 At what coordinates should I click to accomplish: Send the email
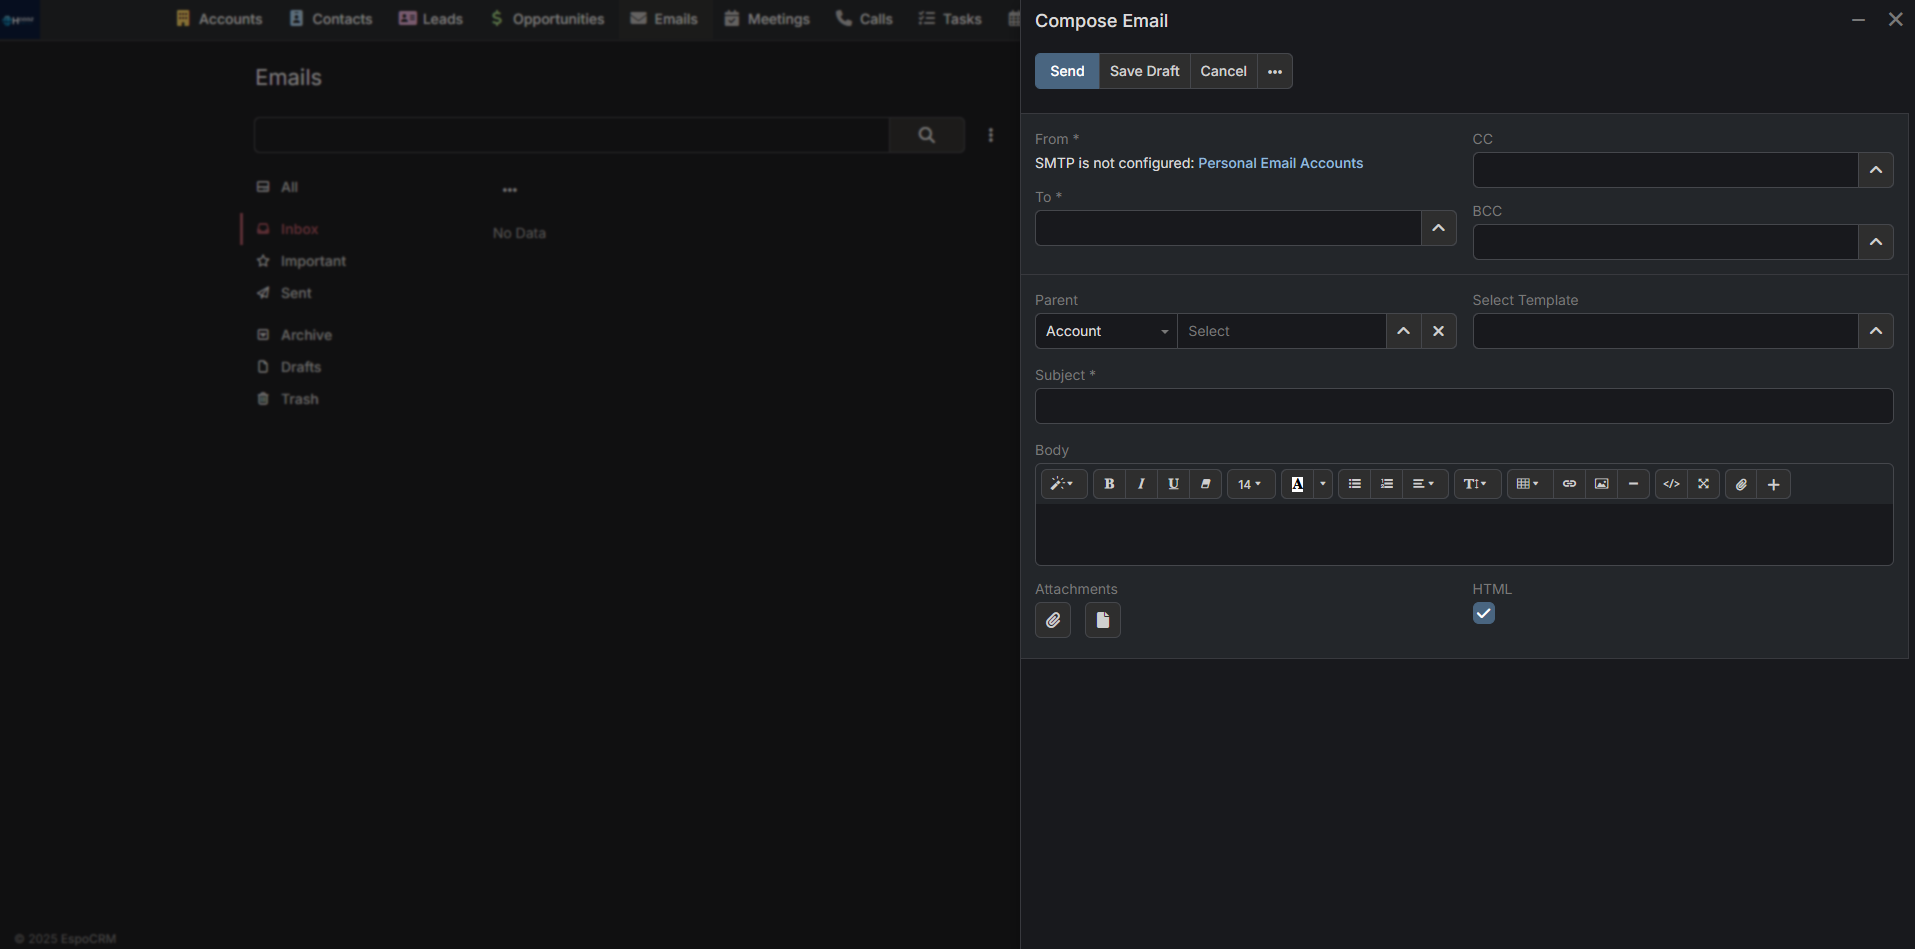click(x=1067, y=71)
